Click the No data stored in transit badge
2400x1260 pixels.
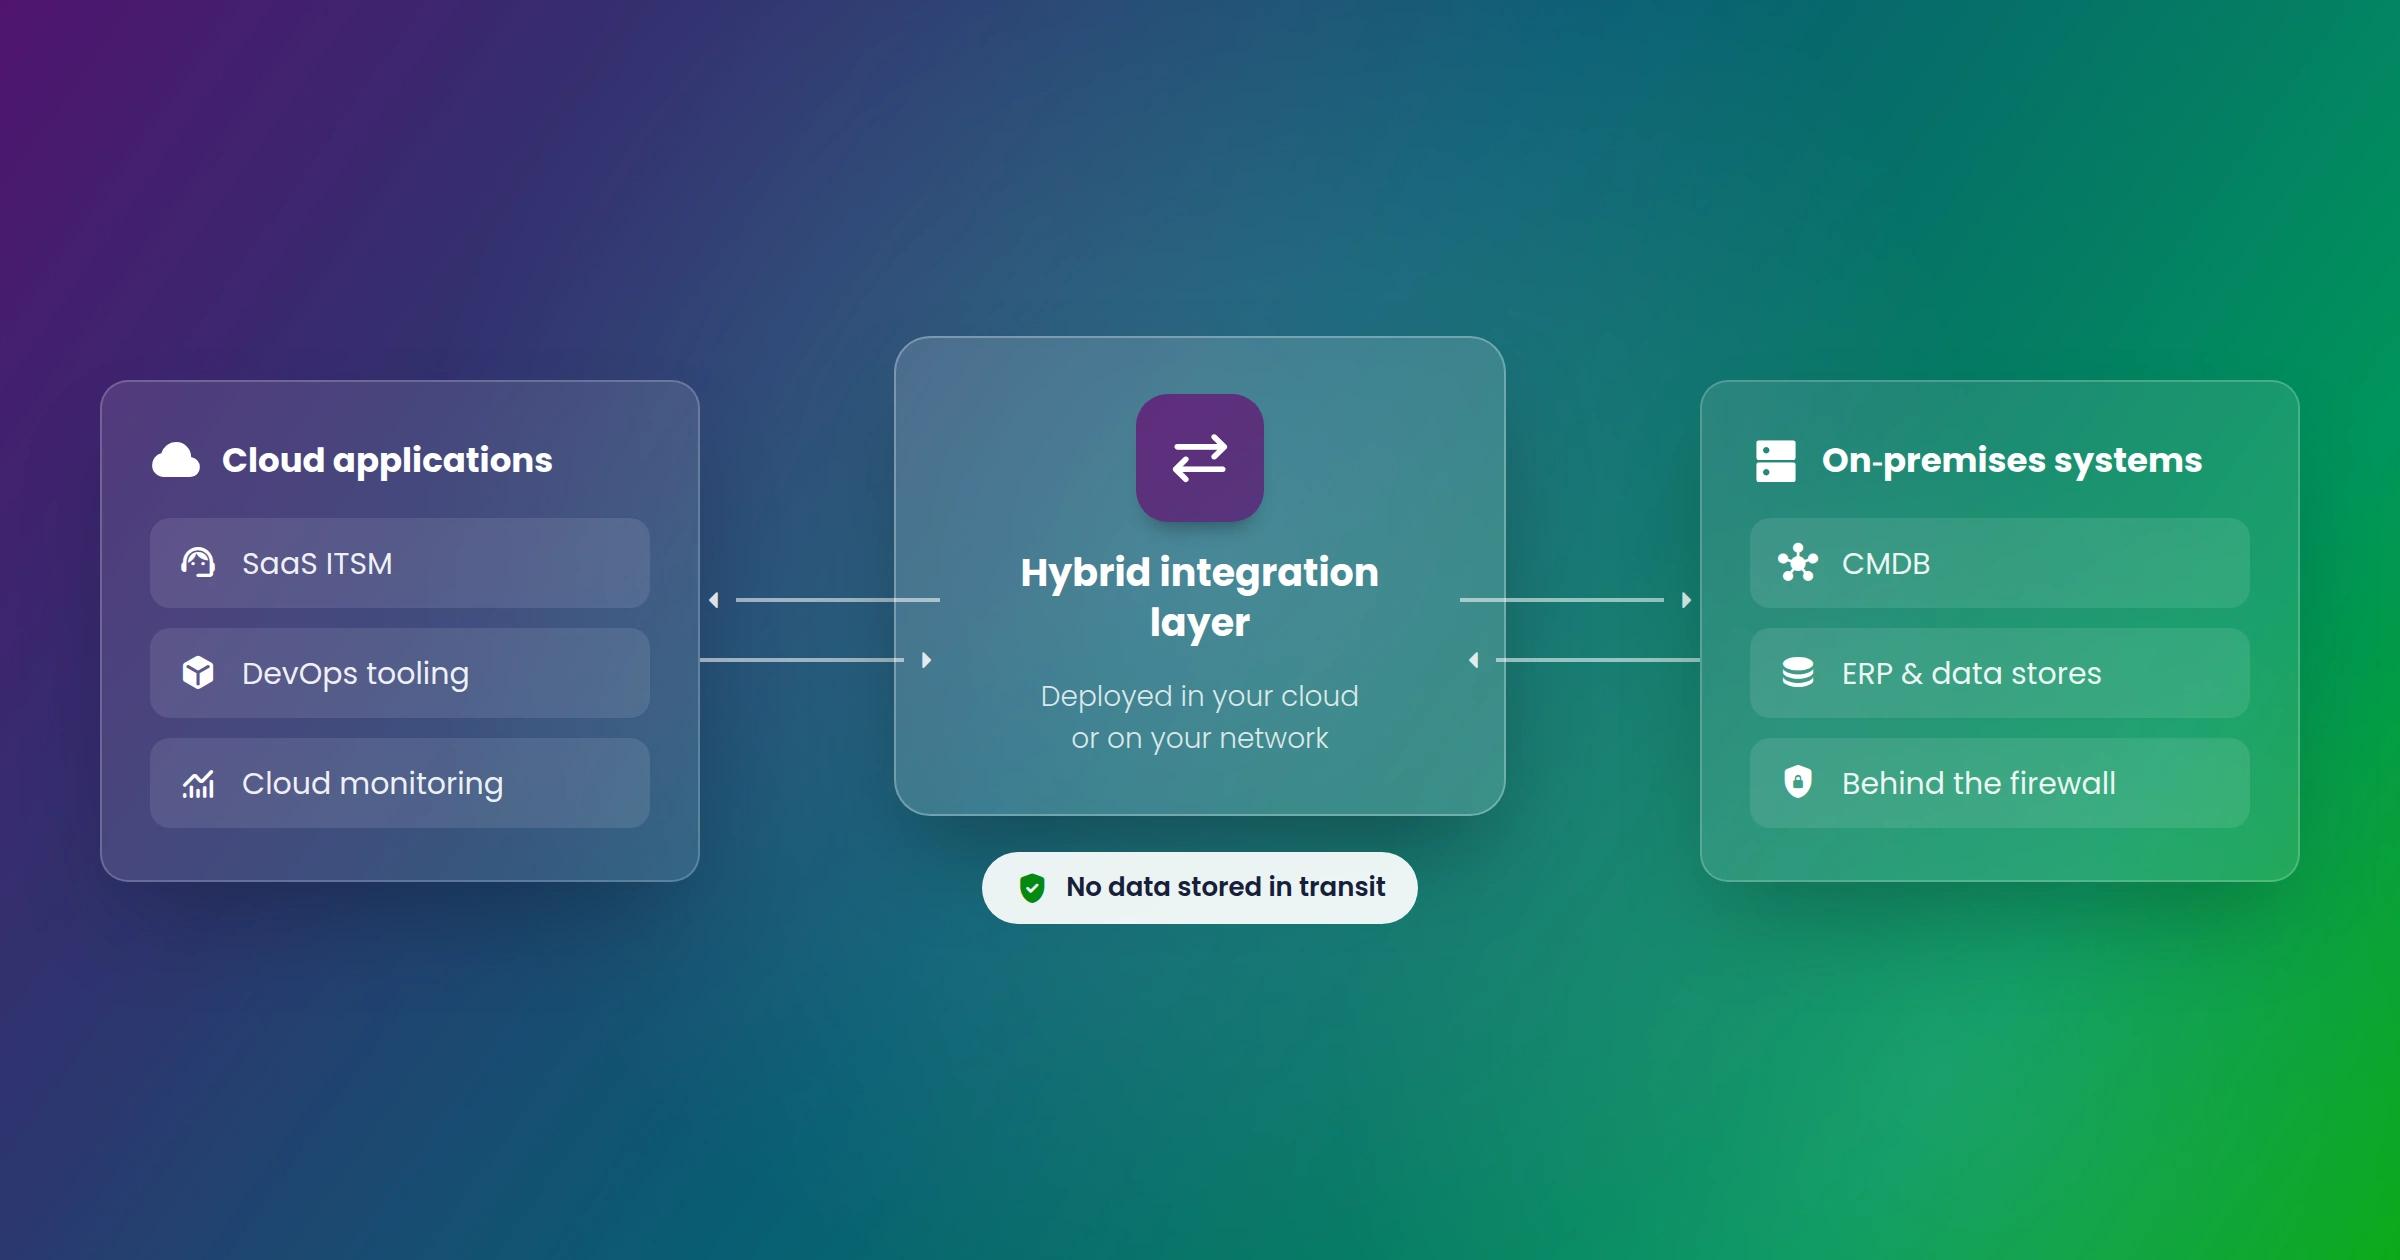(x=1200, y=888)
